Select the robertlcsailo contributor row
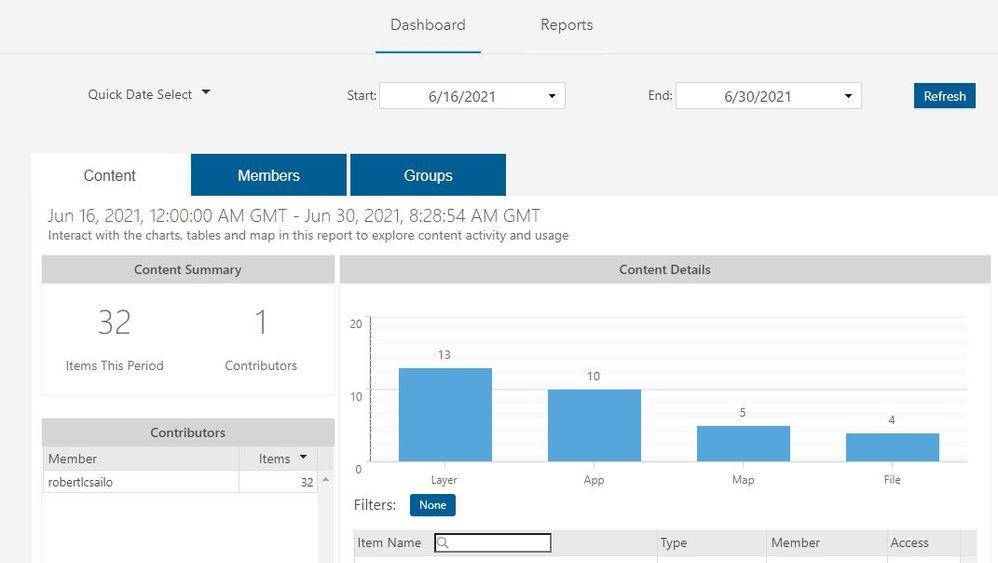 click(140, 482)
